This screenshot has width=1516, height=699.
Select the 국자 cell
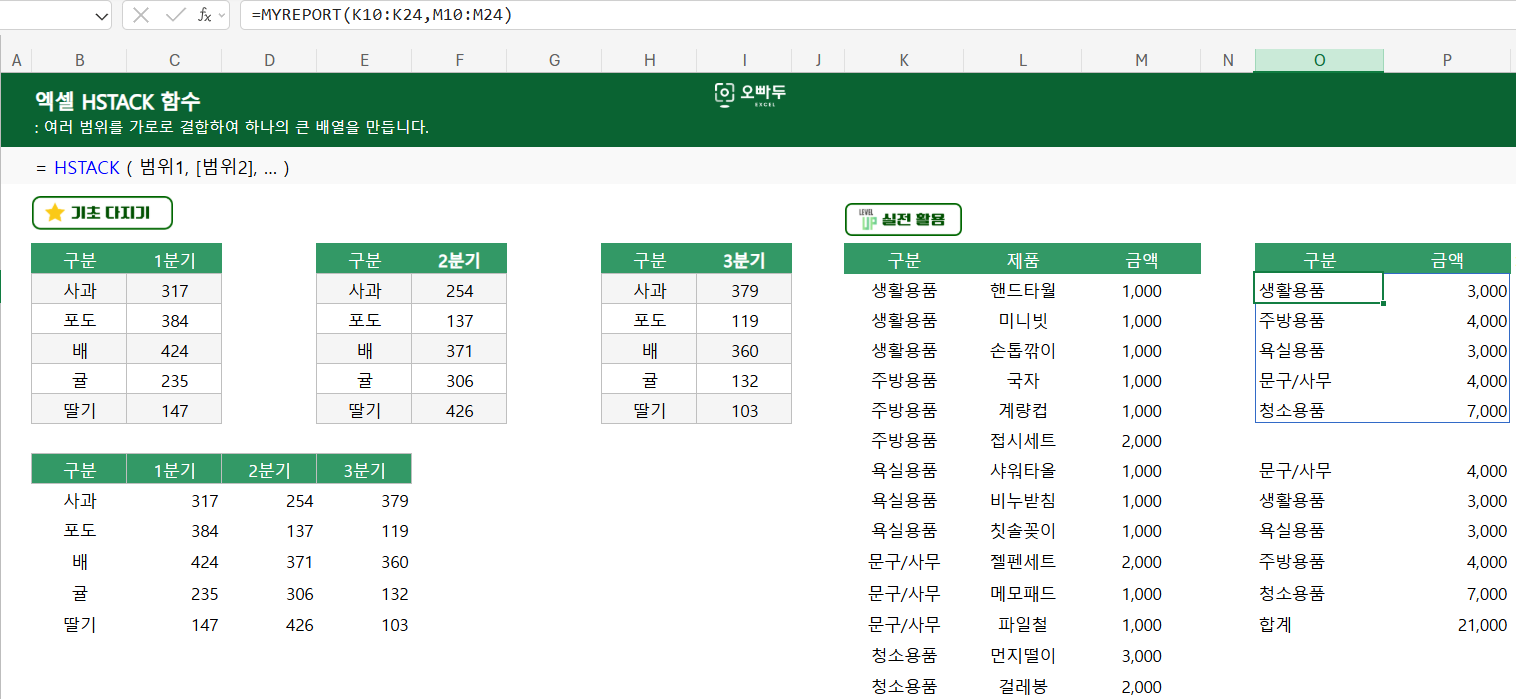coord(1023,381)
